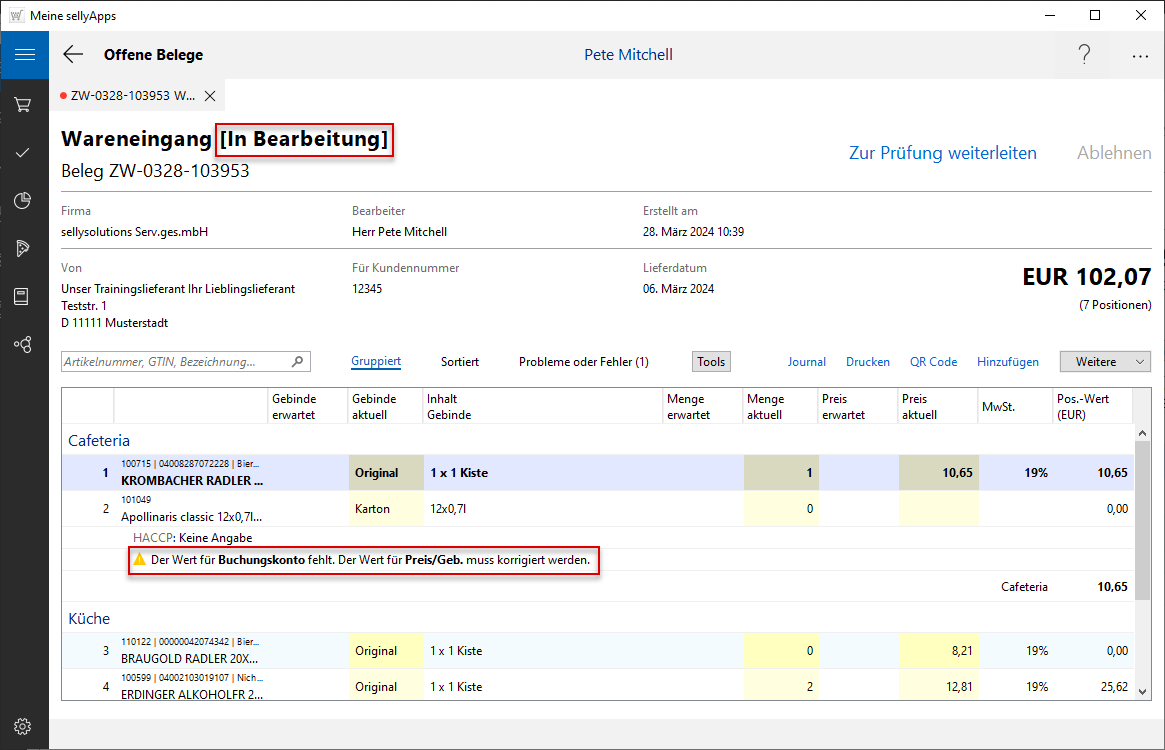The width and height of the screenshot is (1165, 750).
Task: Switch to Sortiert view
Action: click(x=460, y=362)
